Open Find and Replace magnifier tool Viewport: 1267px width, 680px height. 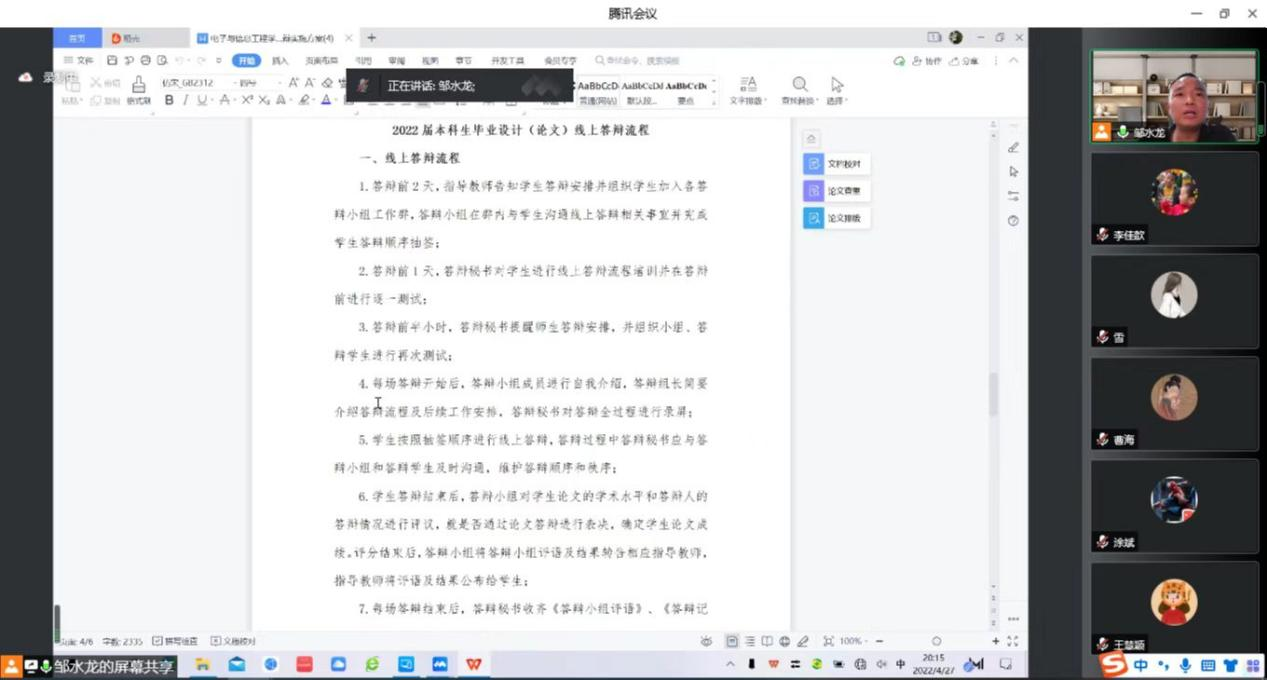[800, 89]
